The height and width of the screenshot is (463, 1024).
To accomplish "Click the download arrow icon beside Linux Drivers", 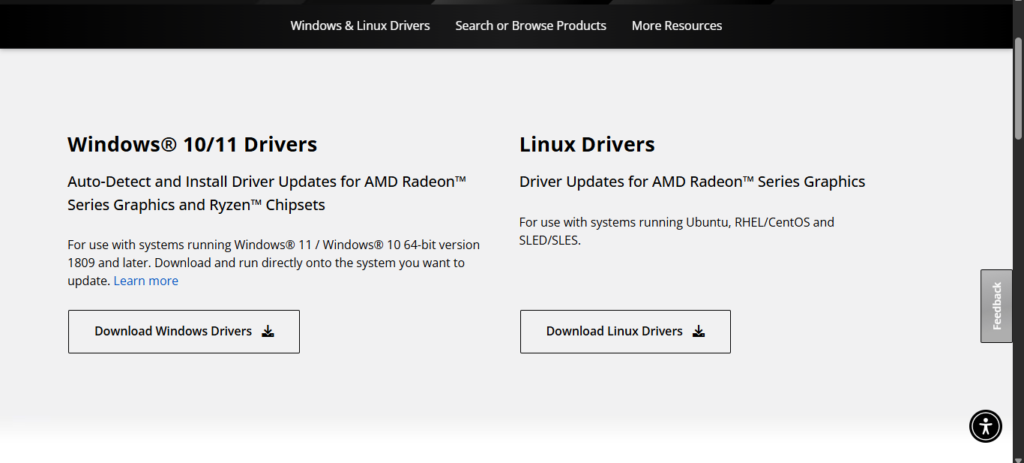I will [x=698, y=332].
